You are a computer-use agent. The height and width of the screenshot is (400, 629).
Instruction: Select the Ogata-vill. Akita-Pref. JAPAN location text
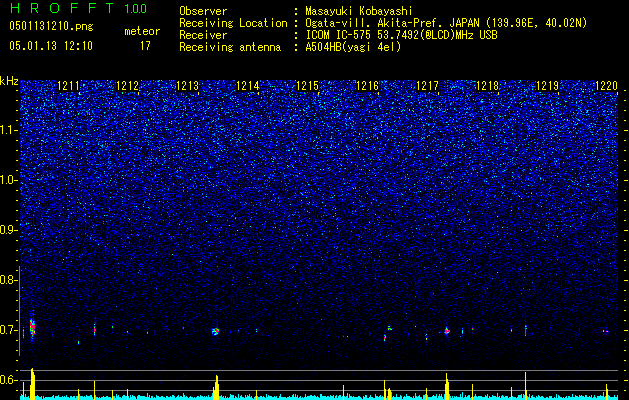click(446, 23)
